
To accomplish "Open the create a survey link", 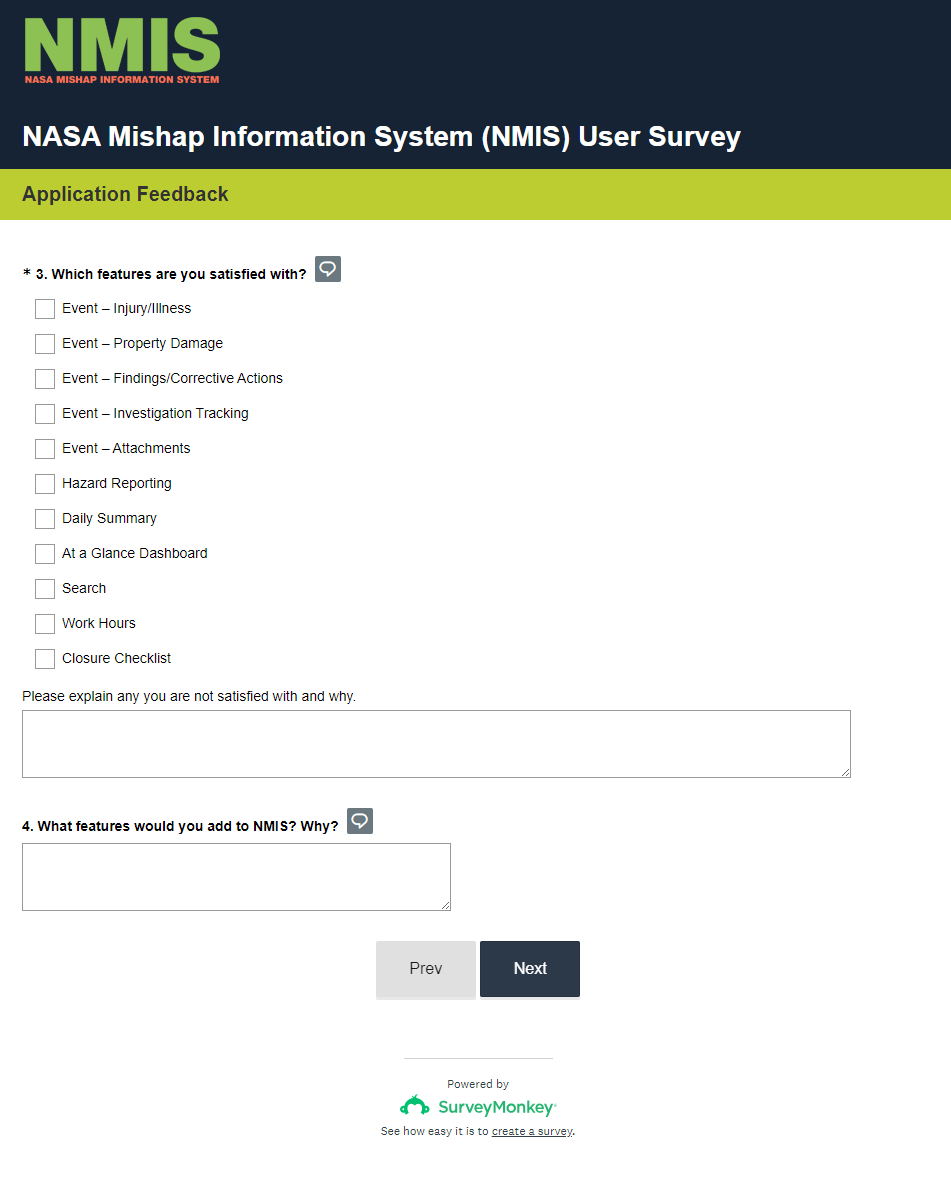I will (x=532, y=1132).
